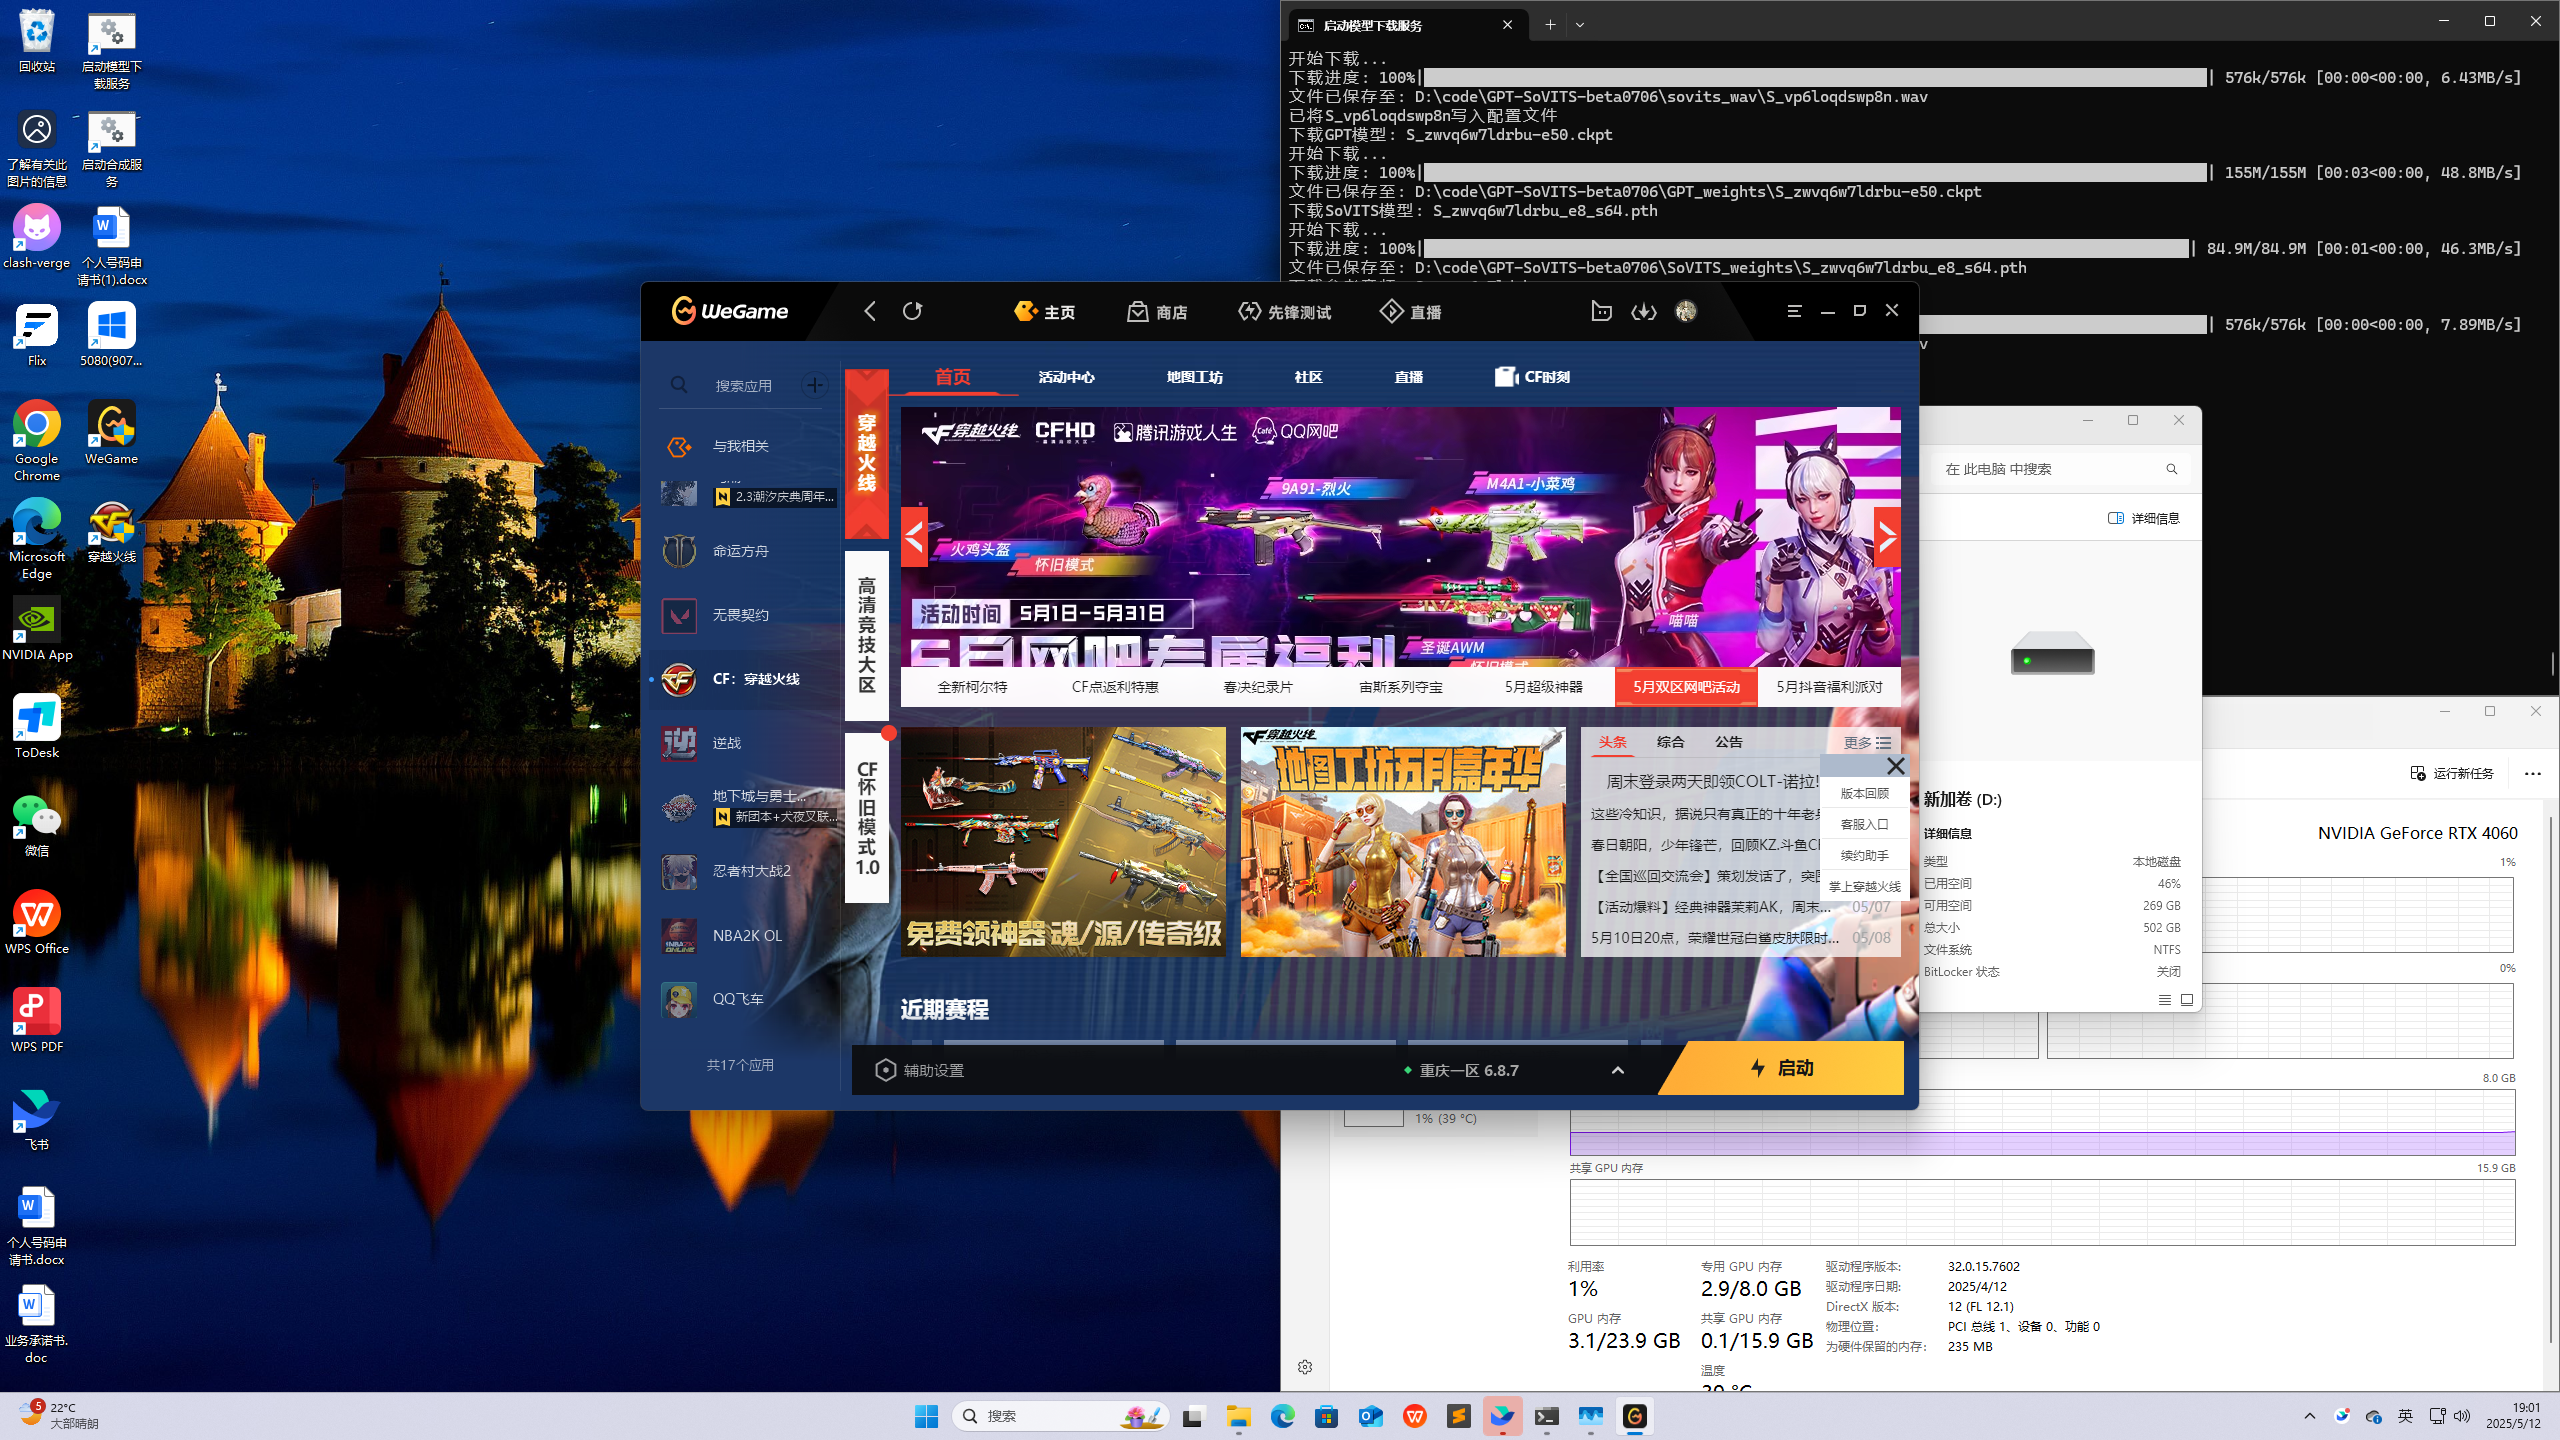Show next banner with right arrow
The image size is (2560, 1440).
[1886, 538]
